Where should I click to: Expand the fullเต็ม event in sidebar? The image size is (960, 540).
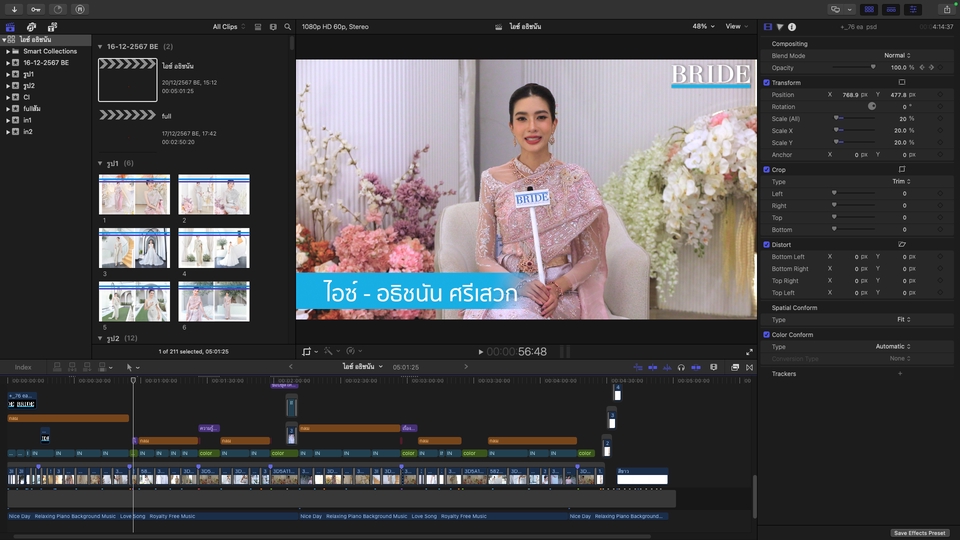pos(8,109)
